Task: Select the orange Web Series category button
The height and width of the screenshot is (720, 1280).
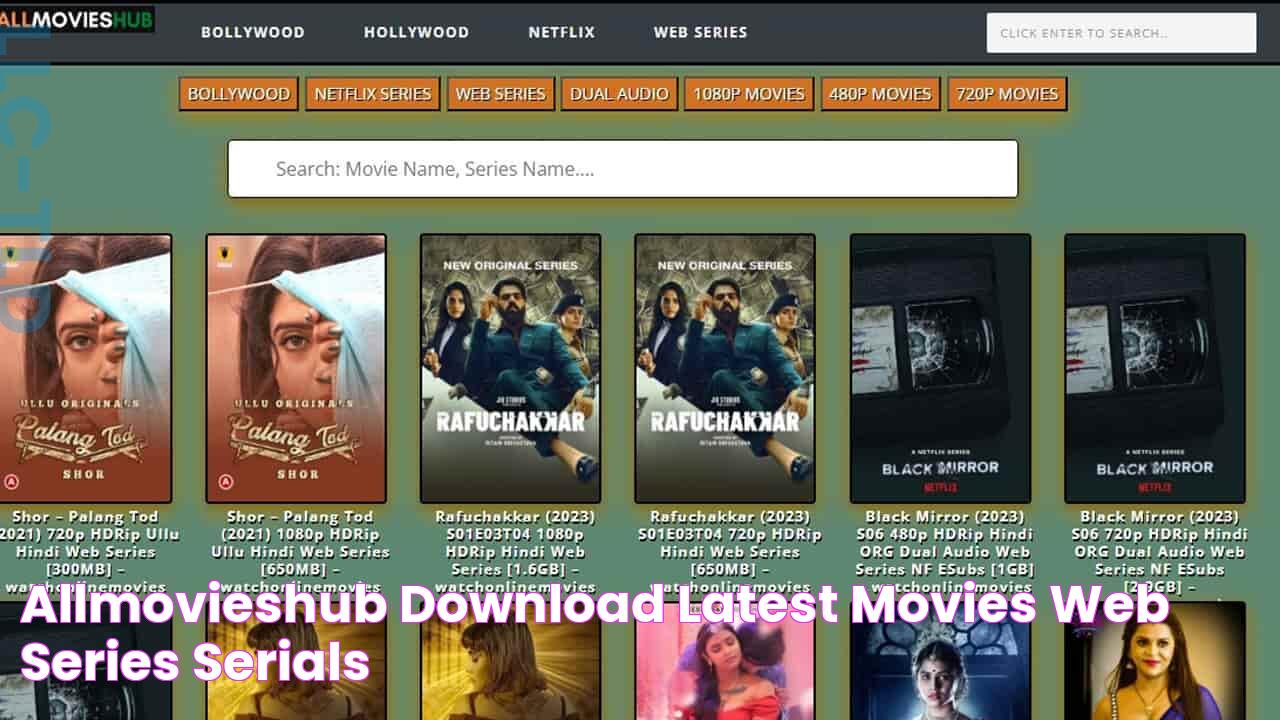Action: tap(501, 94)
